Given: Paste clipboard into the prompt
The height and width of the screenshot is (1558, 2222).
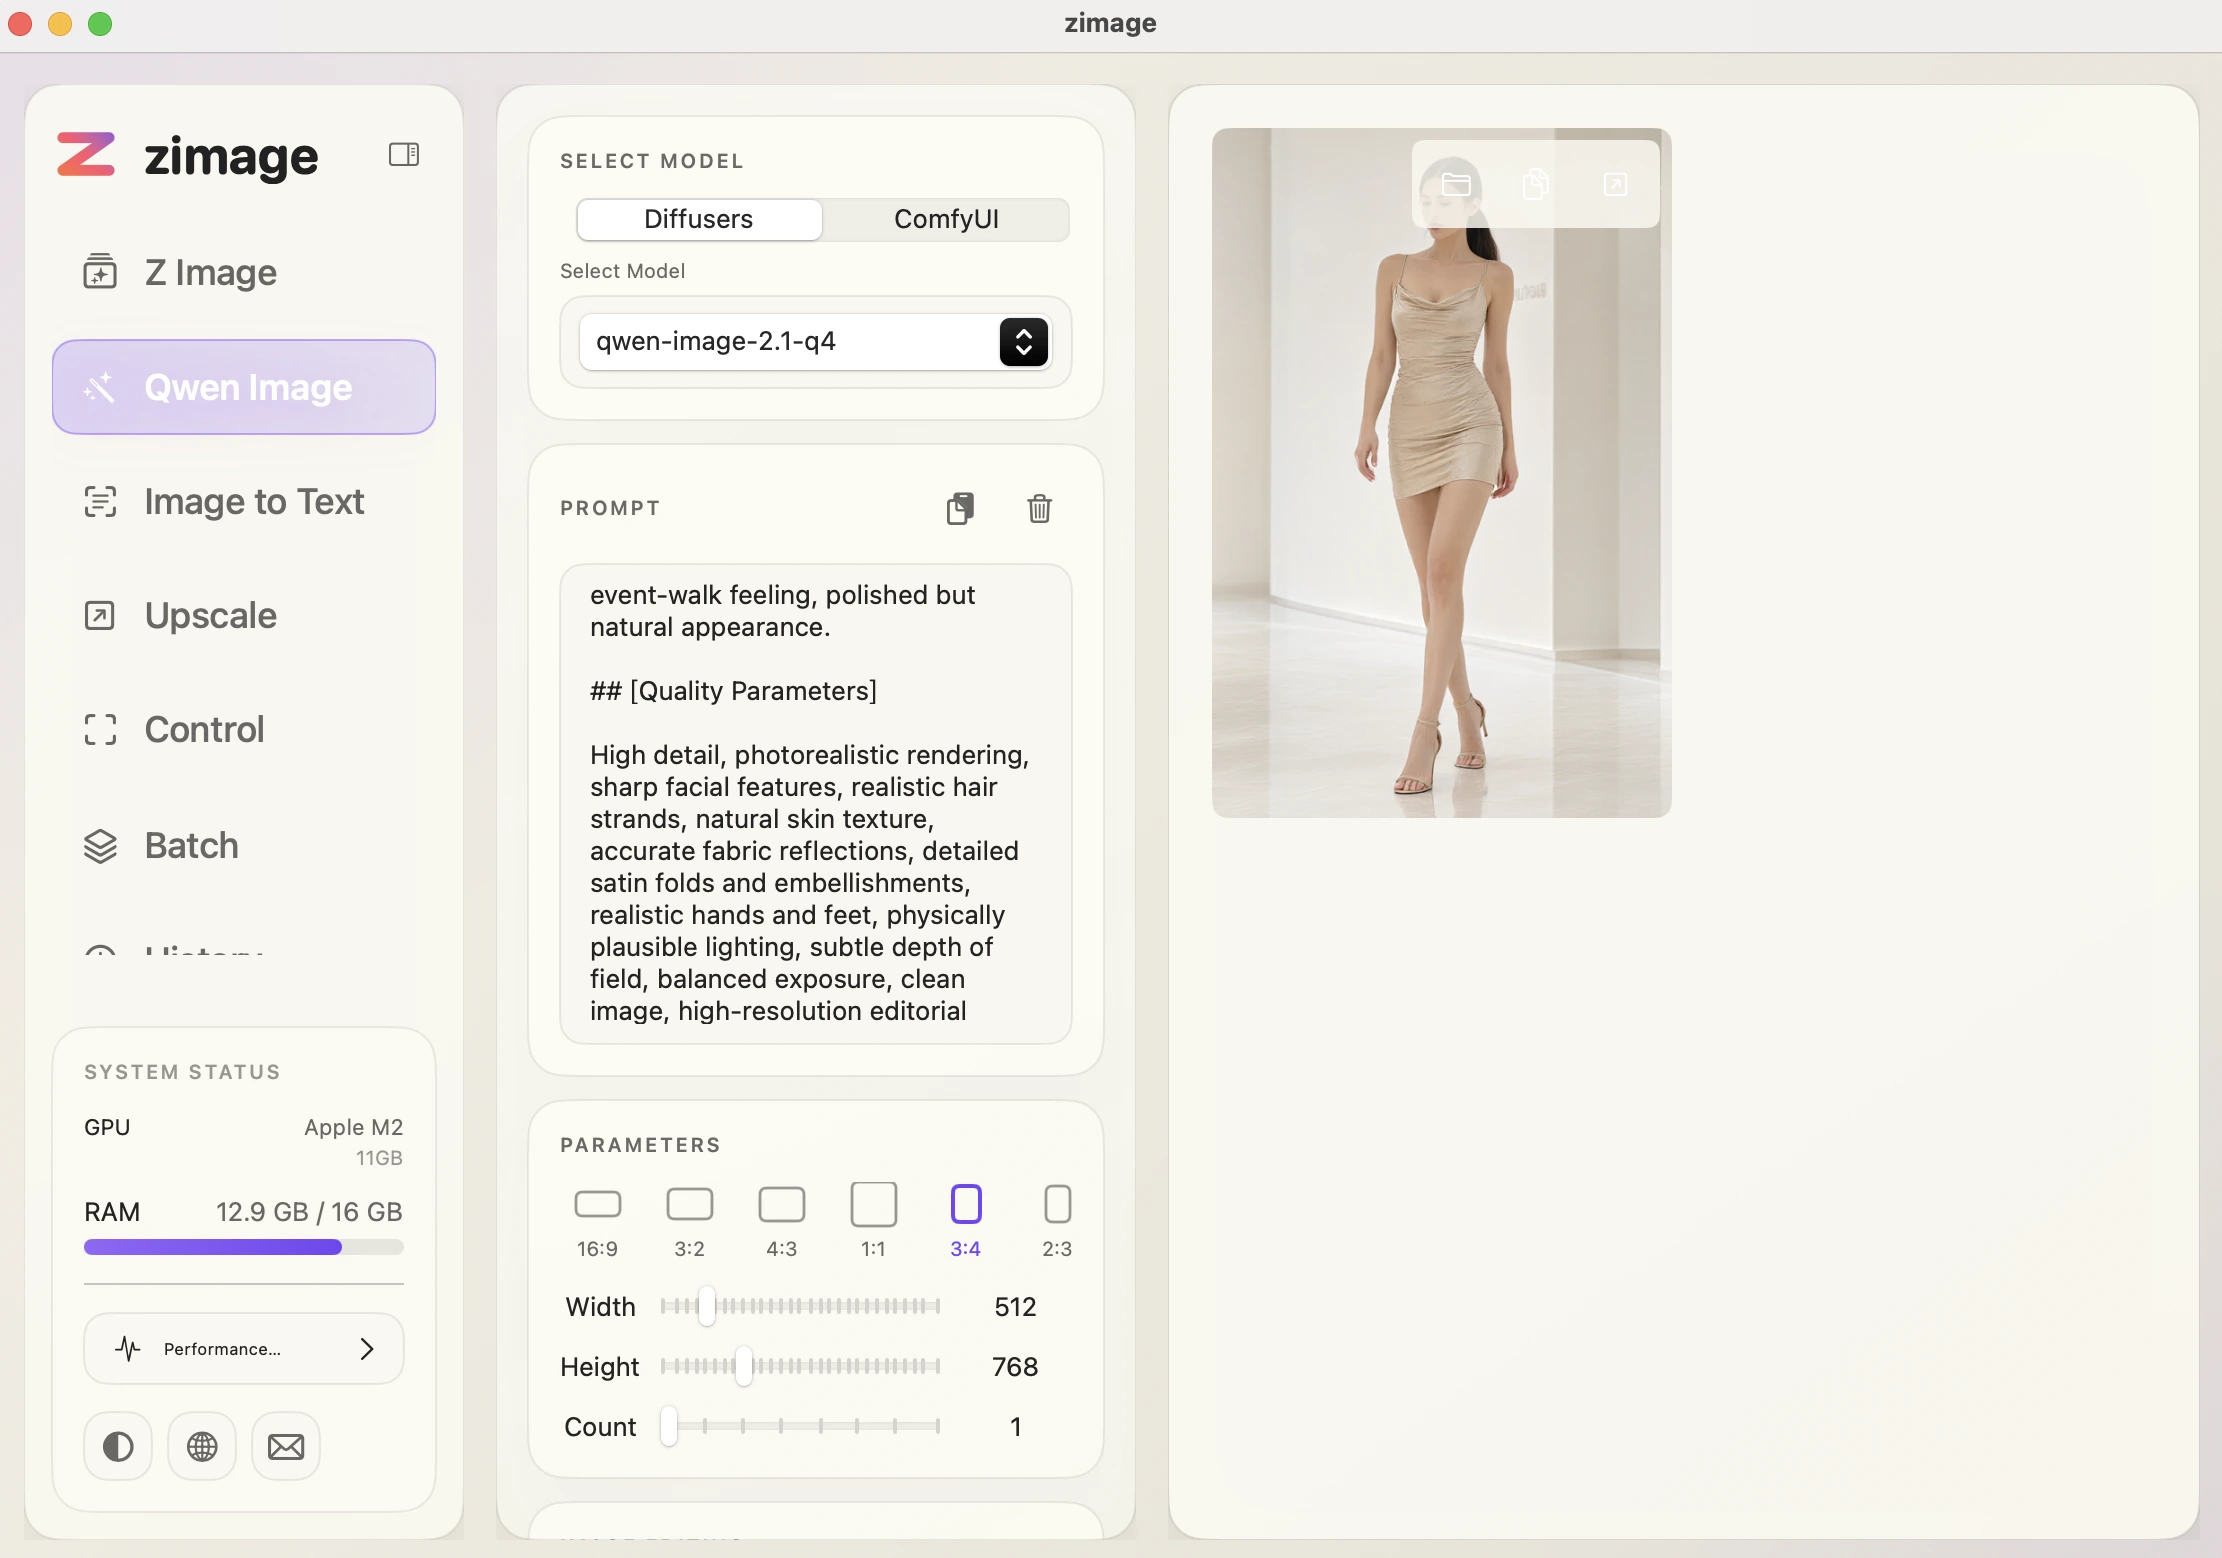Looking at the screenshot, I should [x=960, y=508].
